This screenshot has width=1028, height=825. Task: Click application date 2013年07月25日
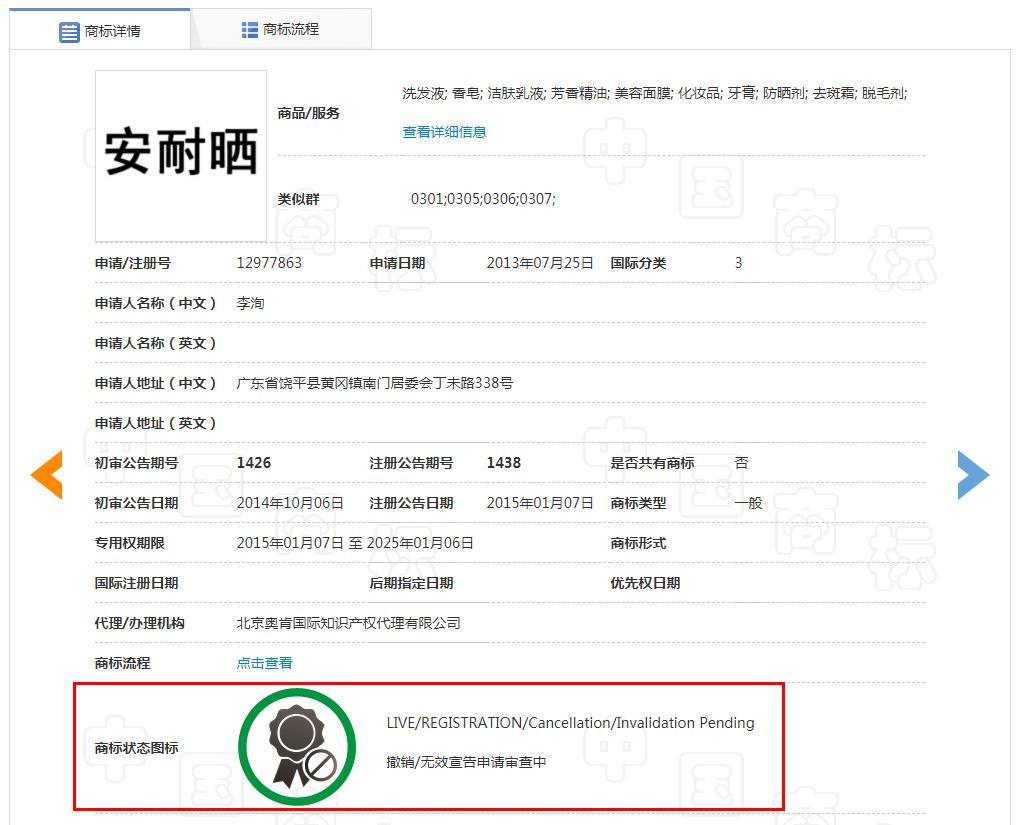pyautogui.click(x=540, y=263)
